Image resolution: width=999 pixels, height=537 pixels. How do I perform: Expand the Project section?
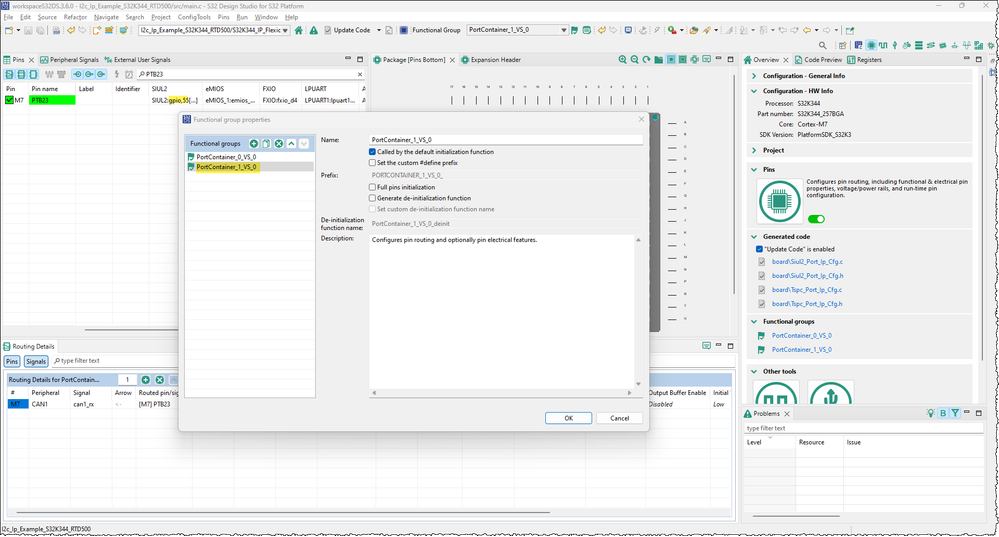point(754,150)
